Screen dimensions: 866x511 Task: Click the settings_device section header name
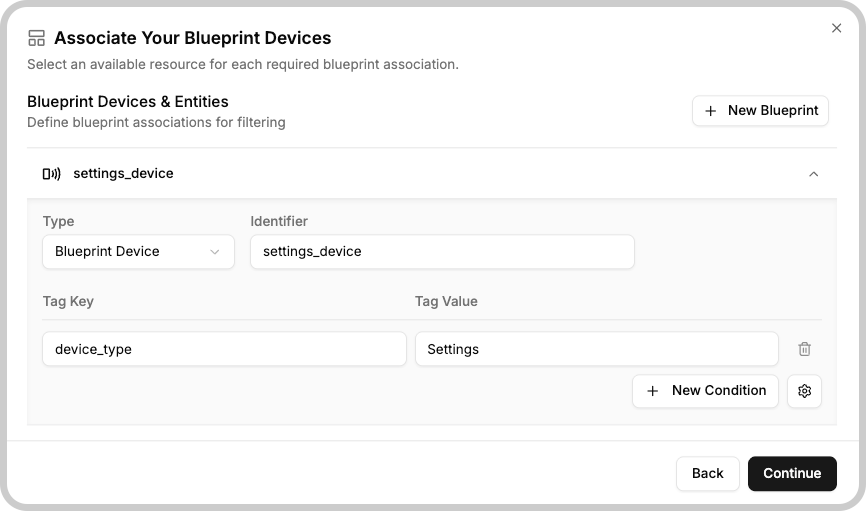pyautogui.click(x=123, y=173)
